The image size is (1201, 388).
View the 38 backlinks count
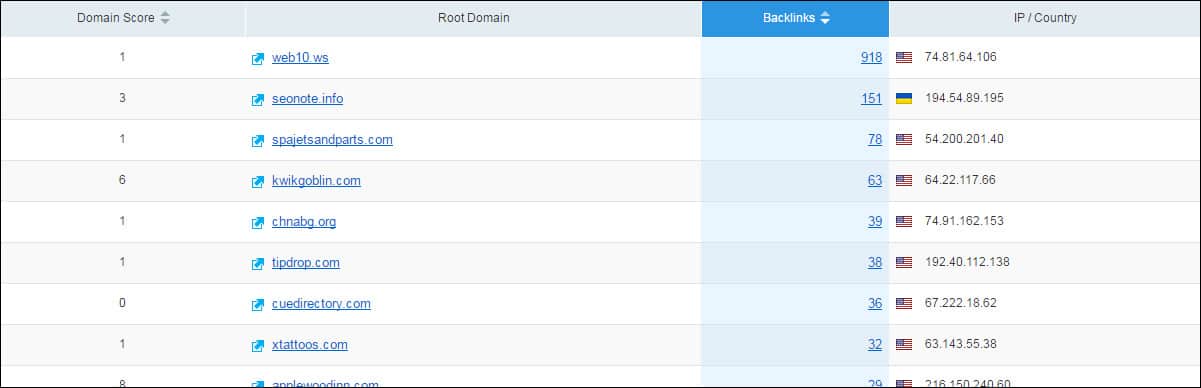click(875, 263)
